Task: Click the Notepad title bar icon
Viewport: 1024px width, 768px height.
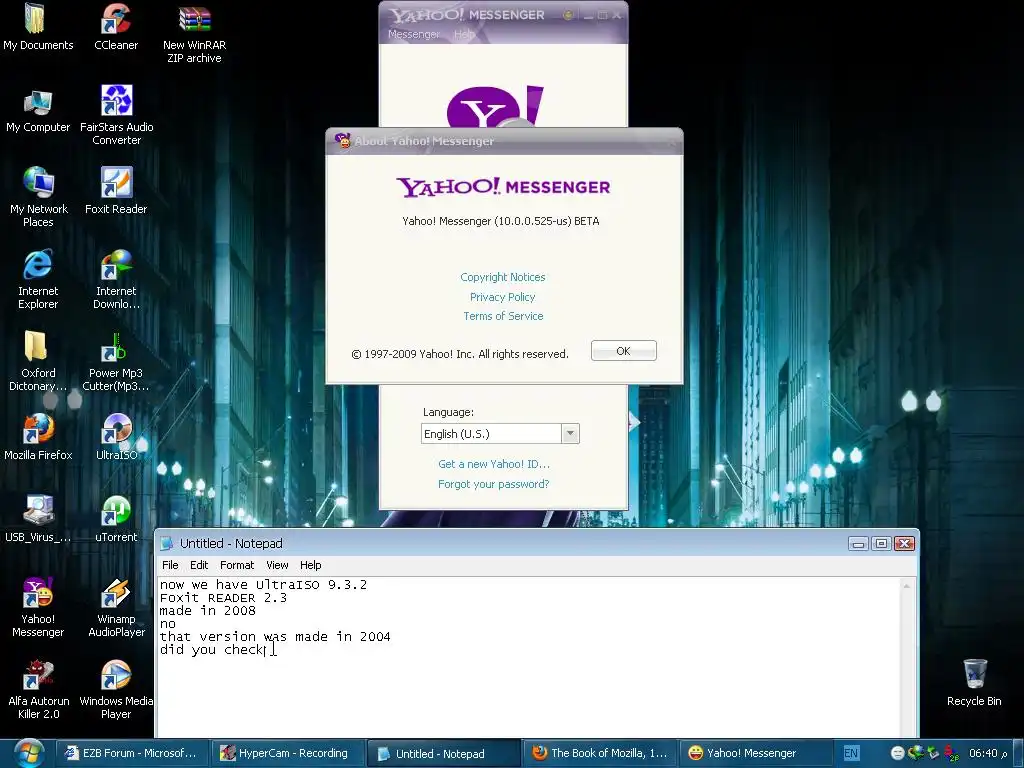Action: pos(167,543)
